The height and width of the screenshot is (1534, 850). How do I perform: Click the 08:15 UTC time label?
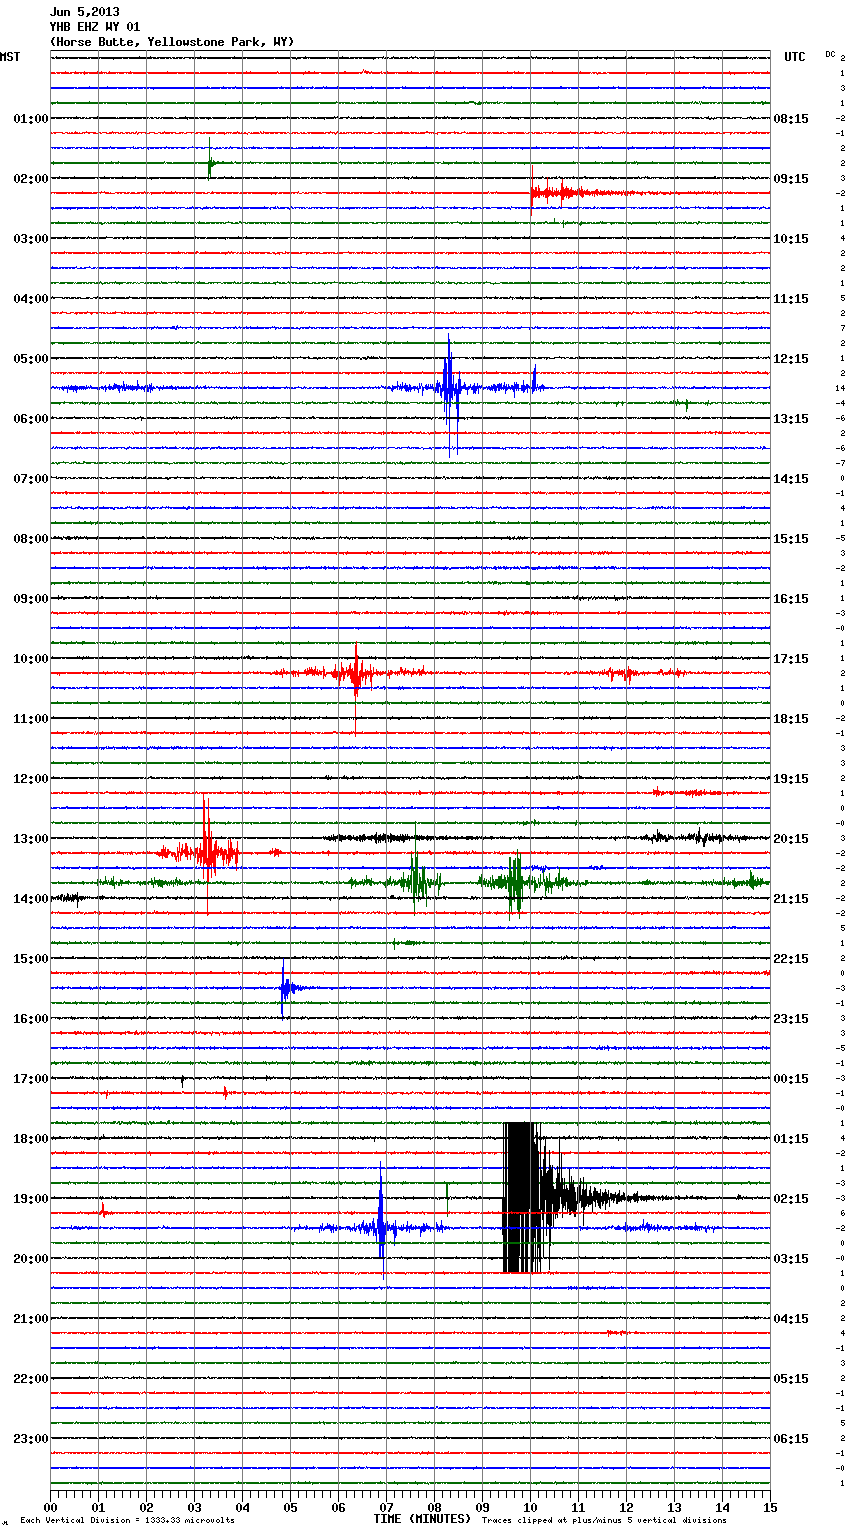pyautogui.click(x=791, y=119)
